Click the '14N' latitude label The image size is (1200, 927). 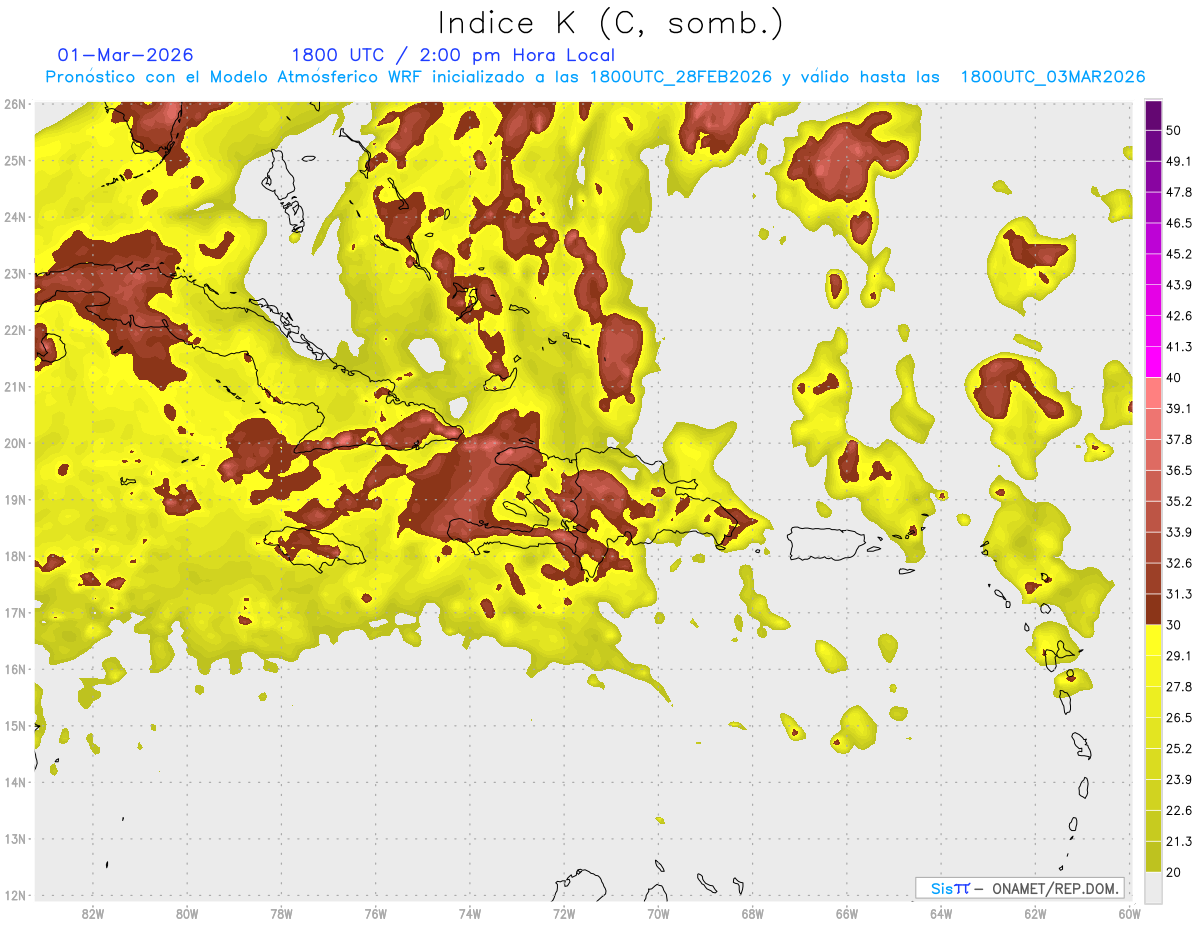pyautogui.click(x=15, y=782)
